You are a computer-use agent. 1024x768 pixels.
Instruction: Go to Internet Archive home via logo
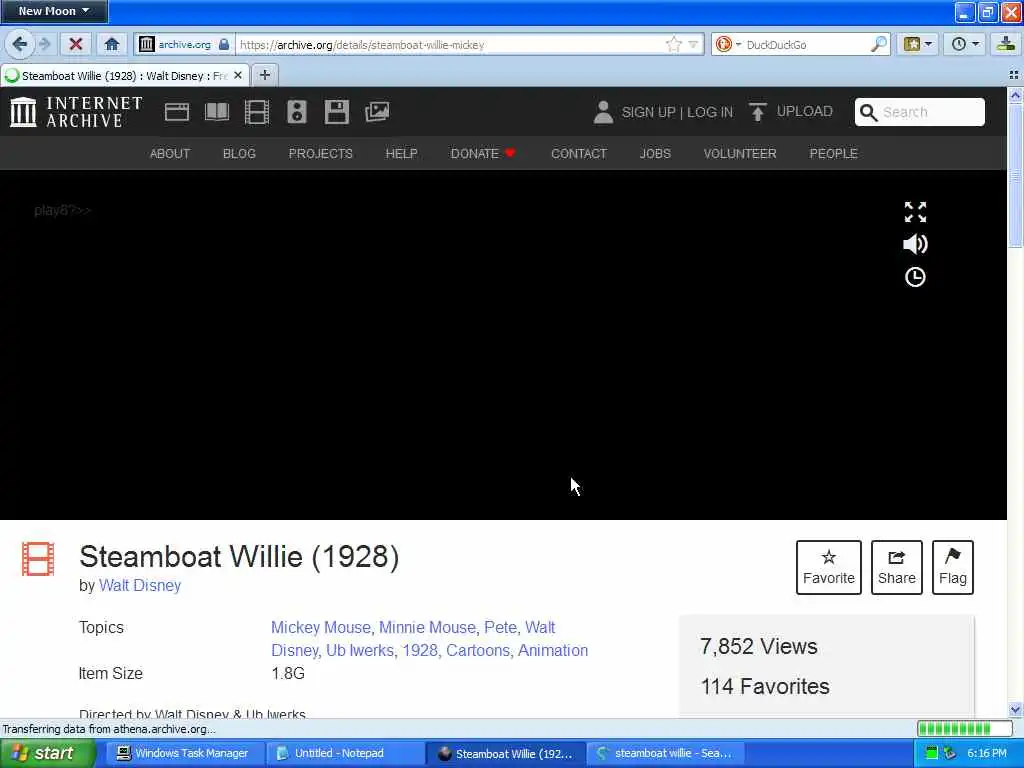tap(76, 112)
